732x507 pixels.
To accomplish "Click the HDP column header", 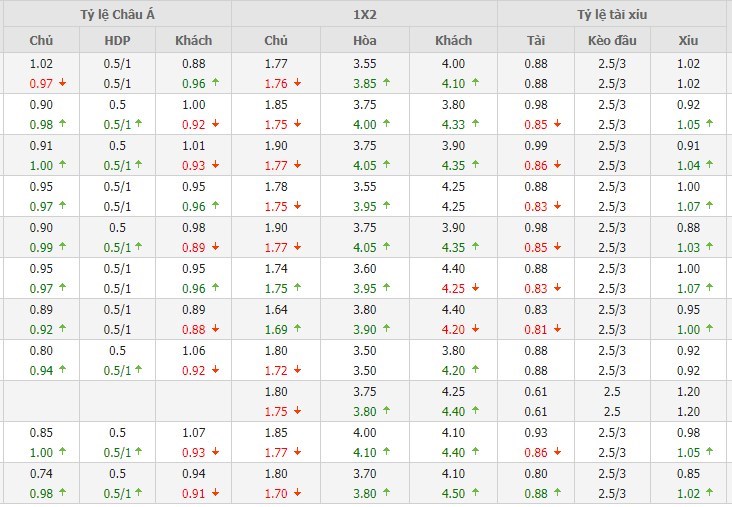I will point(117,40).
